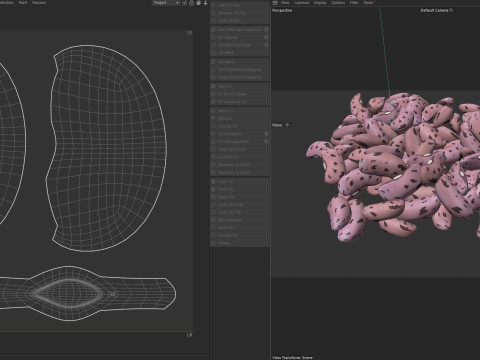The height and width of the screenshot is (360, 480).
Task: Open the Filter menu
Action: coord(354,3)
